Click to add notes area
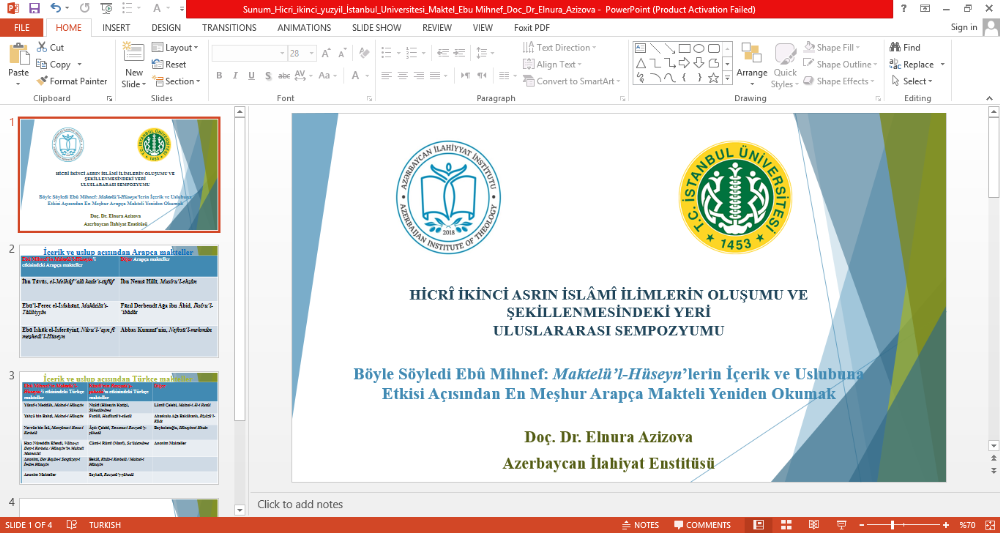Screen dimensions: 1000x533 pyautogui.click(x=300, y=504)
